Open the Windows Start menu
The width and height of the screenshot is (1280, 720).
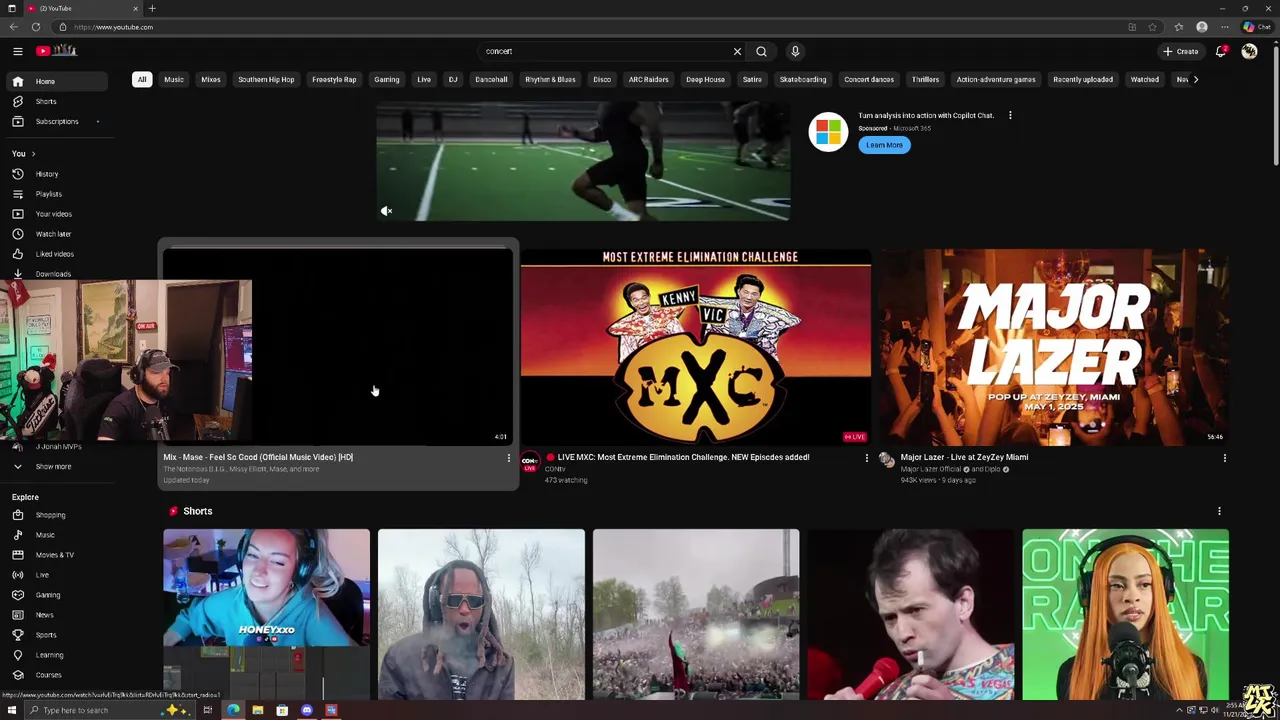coord(12,710)
